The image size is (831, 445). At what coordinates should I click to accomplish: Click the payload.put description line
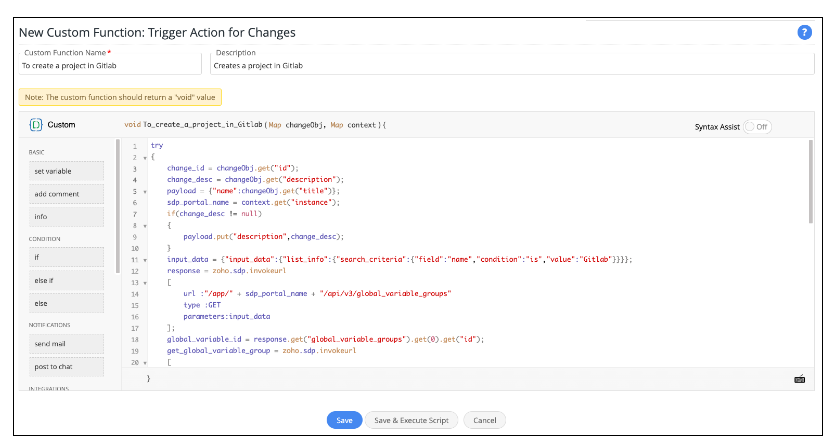click(x=263, y=237)
